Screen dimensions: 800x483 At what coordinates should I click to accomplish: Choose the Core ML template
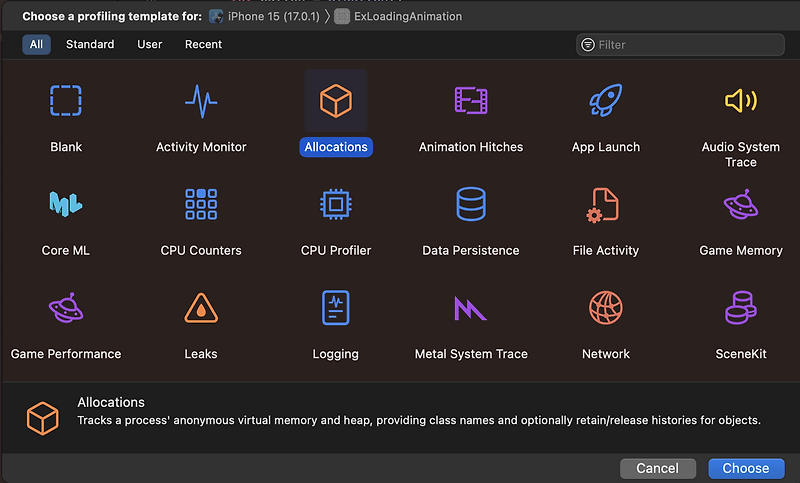pyautogui.click(x=66, y=206)
